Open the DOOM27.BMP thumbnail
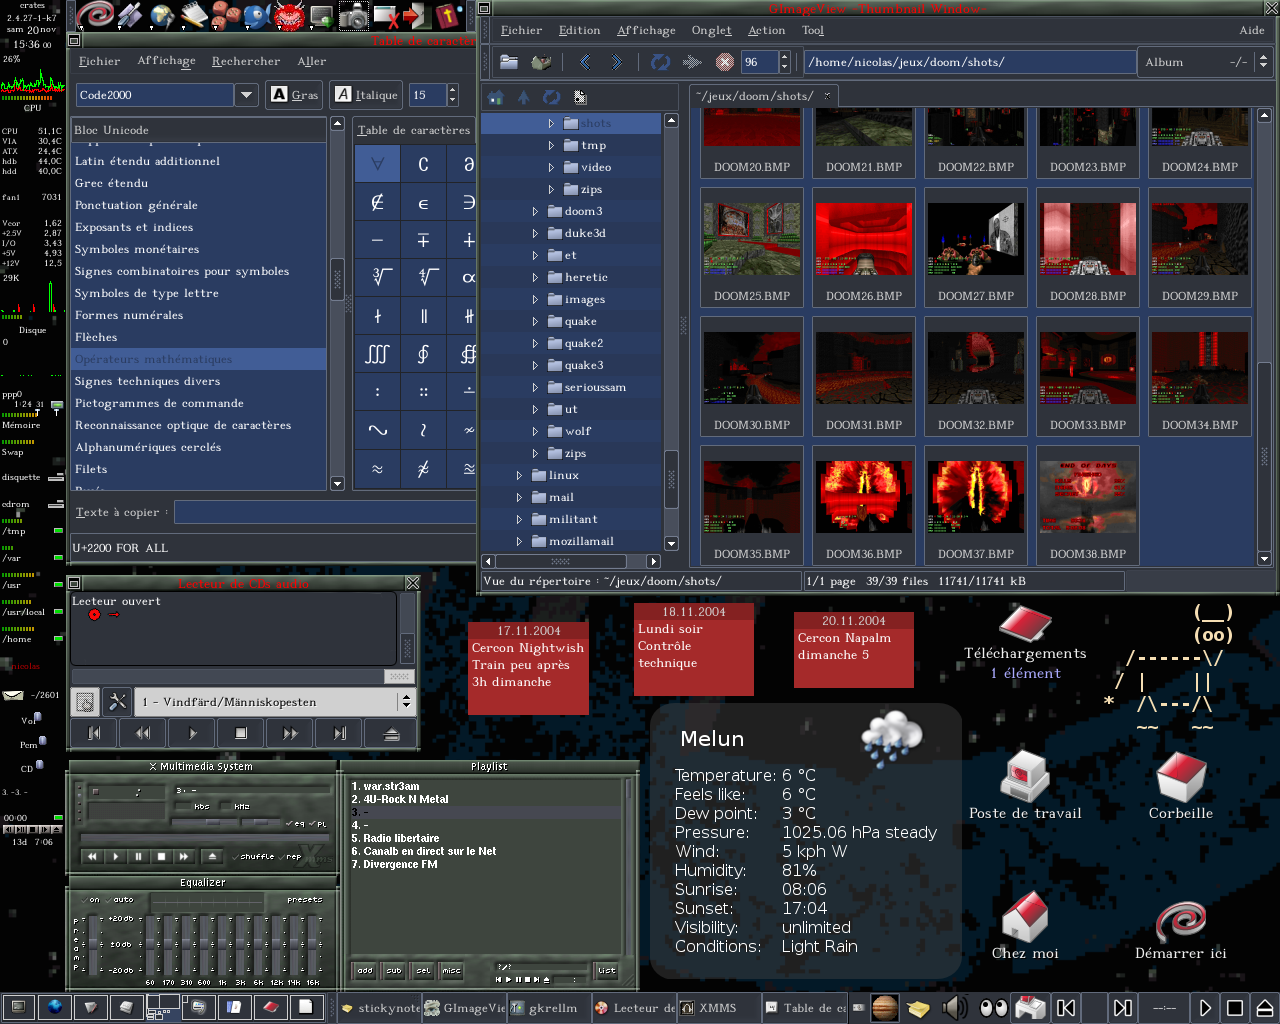1280x1024 pixels. 975,240
